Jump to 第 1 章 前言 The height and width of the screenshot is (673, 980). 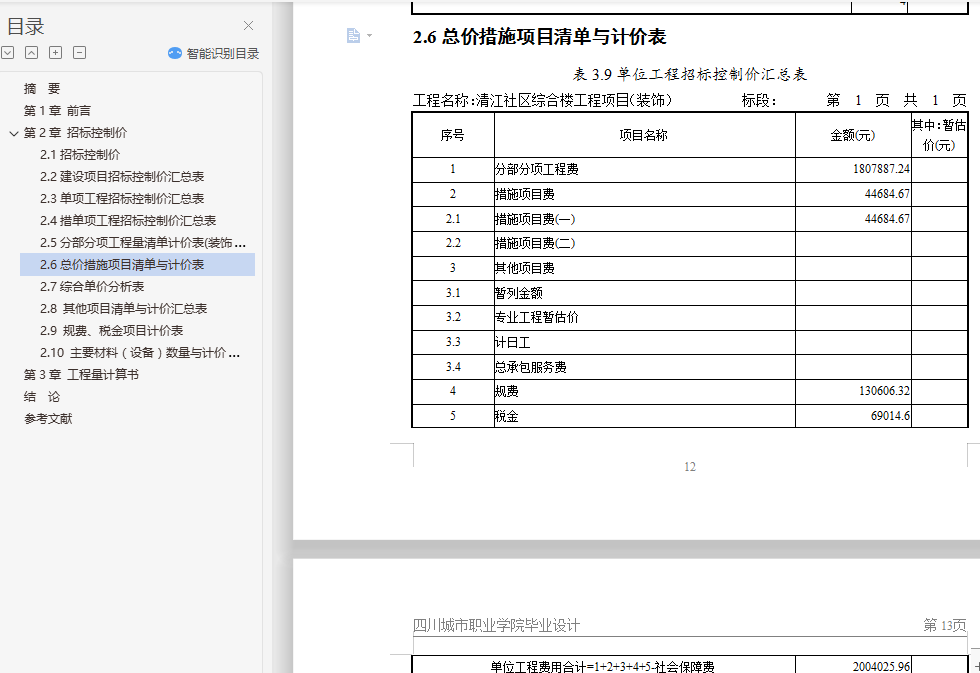(58, 111)
